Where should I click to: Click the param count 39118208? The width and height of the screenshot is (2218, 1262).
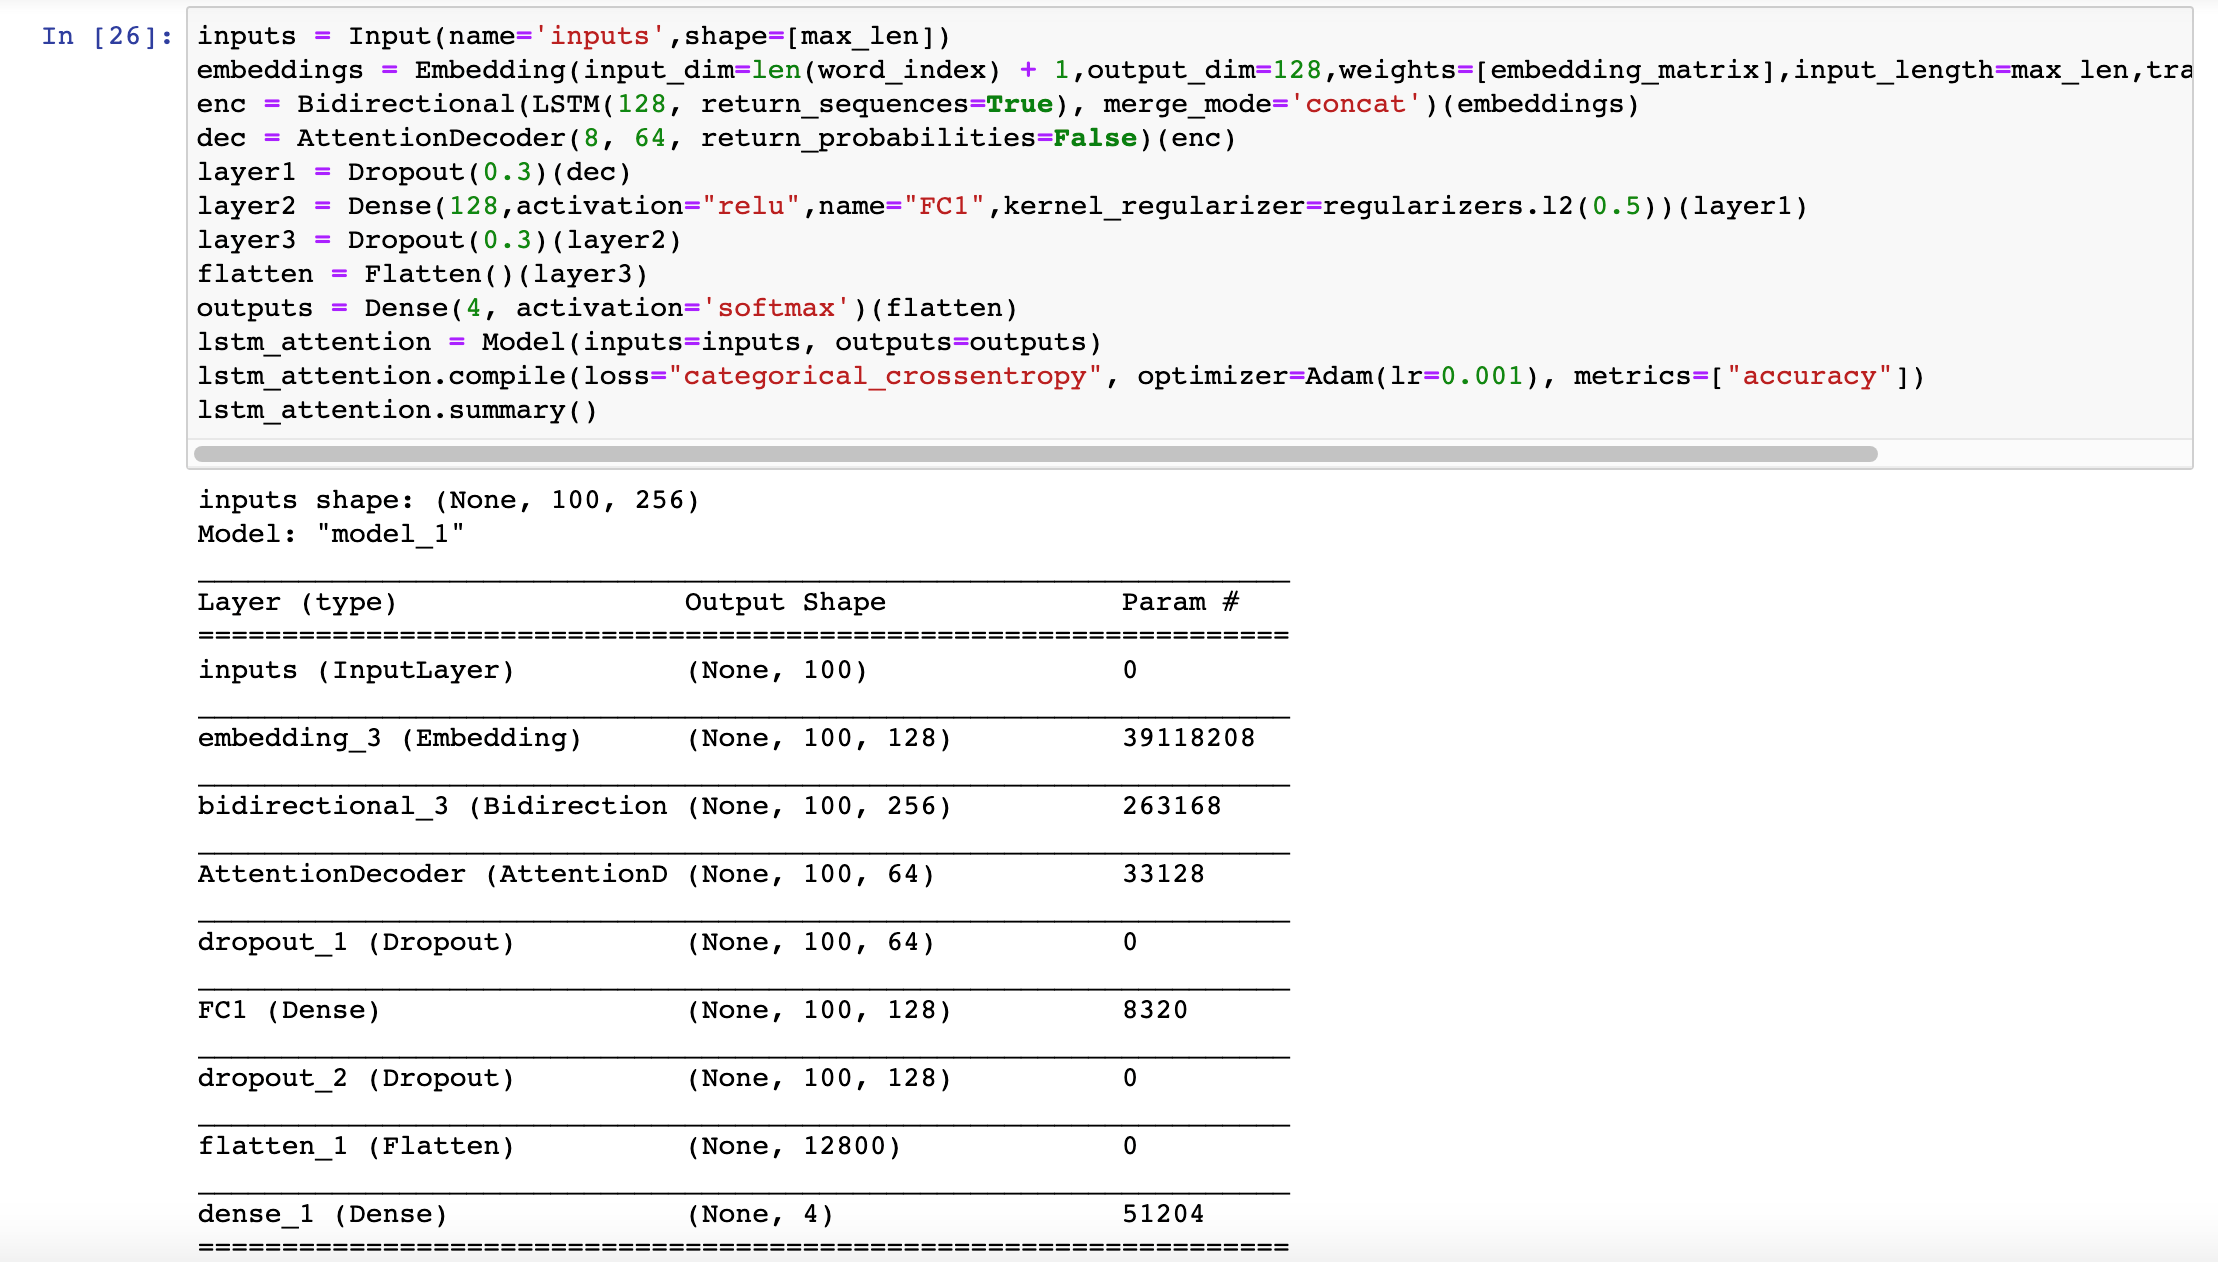pyautogui.click(x=1188, y=738)
